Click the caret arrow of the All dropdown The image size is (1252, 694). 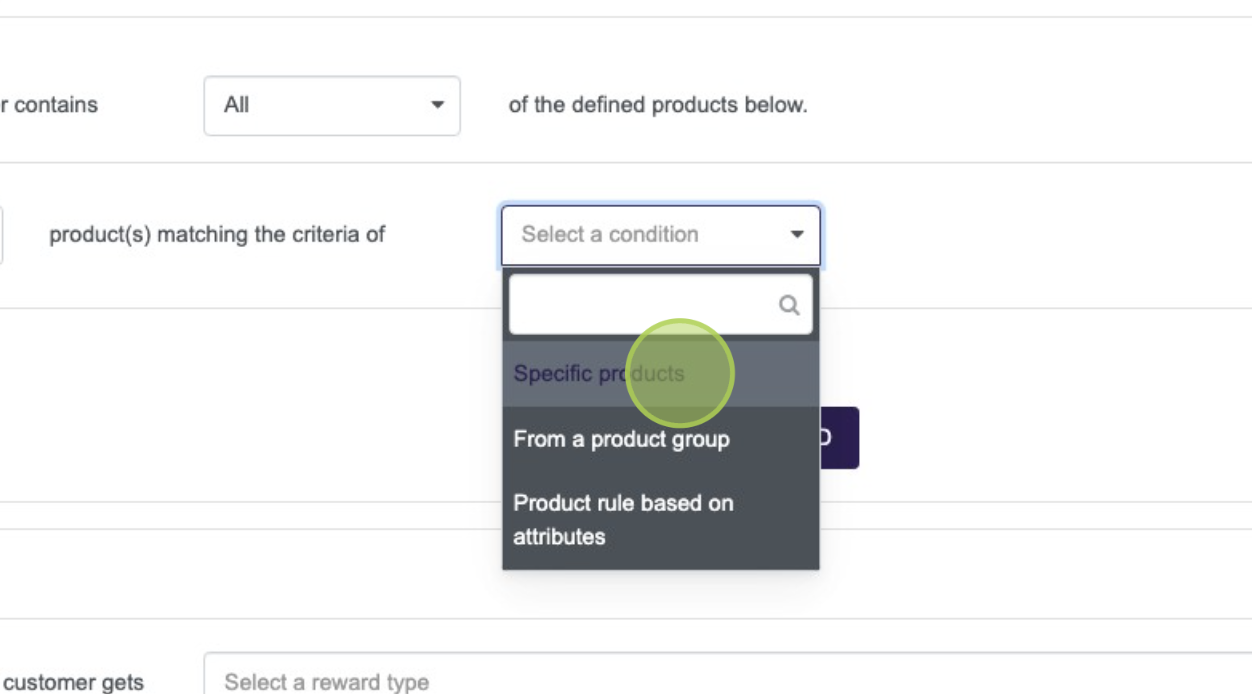click(437, 105)
